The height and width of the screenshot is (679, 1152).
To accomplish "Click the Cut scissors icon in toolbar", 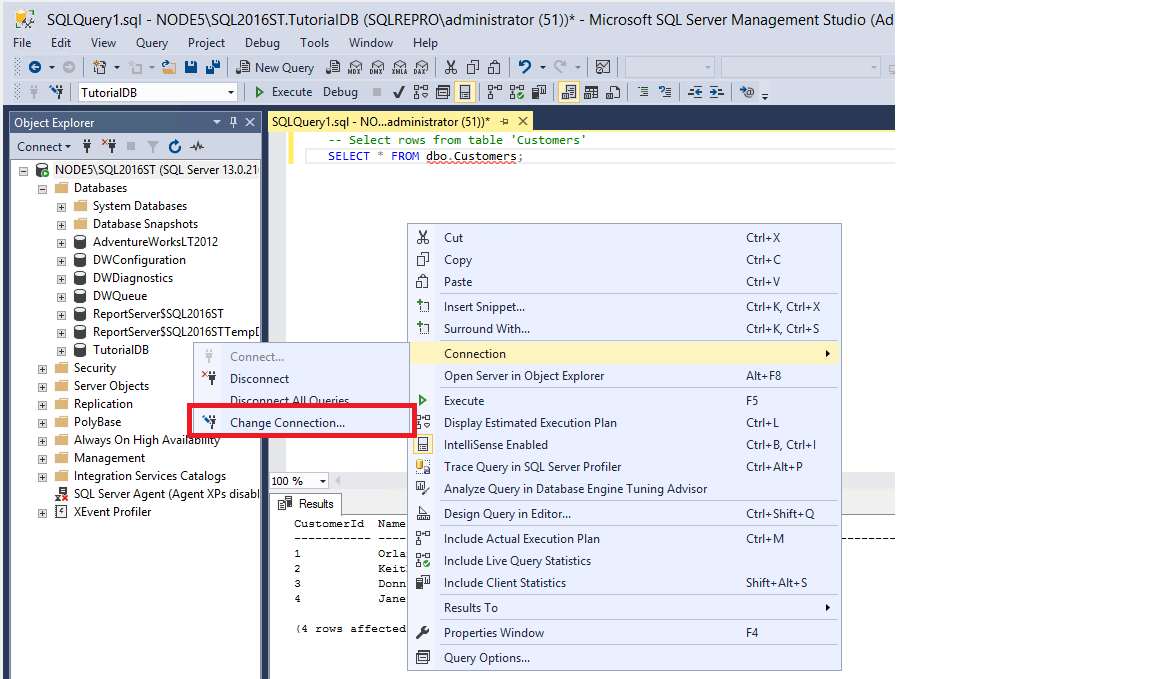I will [x=451, y=67].
